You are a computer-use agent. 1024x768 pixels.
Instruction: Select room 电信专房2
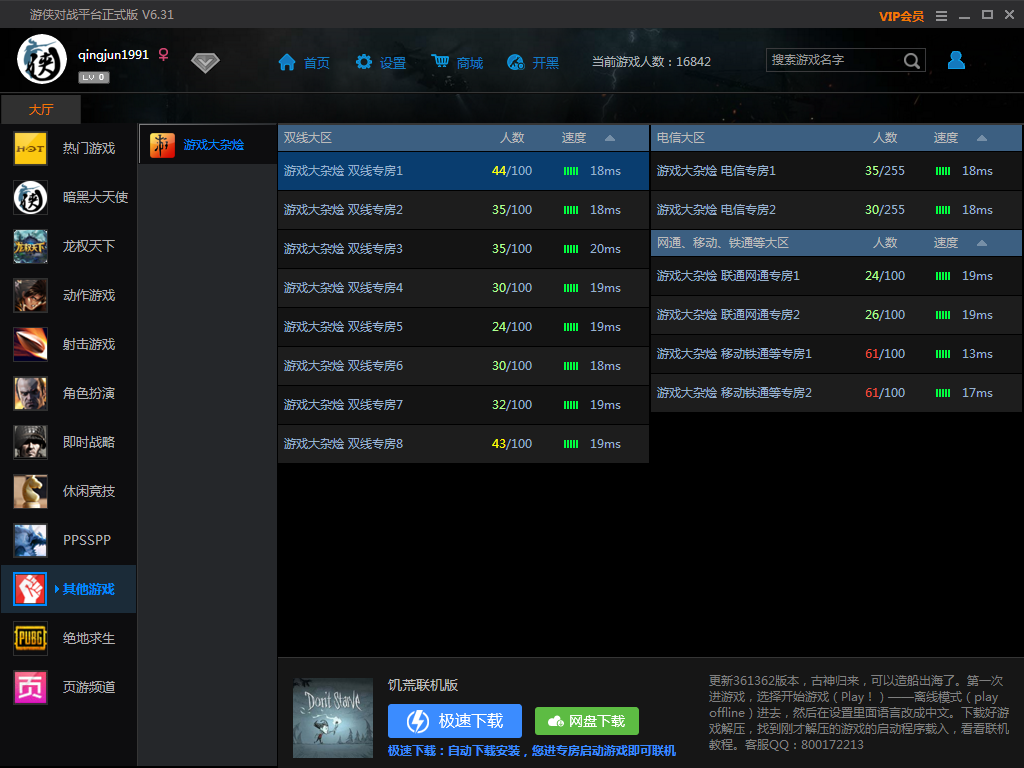pyautogui.click(x=836, y=210)
